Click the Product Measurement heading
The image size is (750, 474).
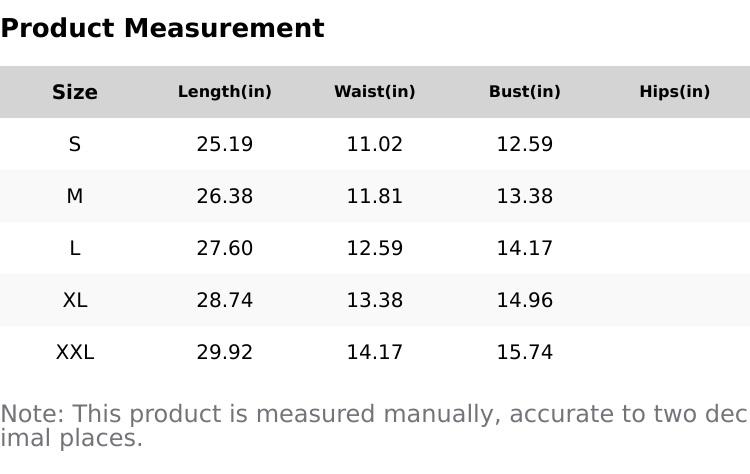[162, 29]
